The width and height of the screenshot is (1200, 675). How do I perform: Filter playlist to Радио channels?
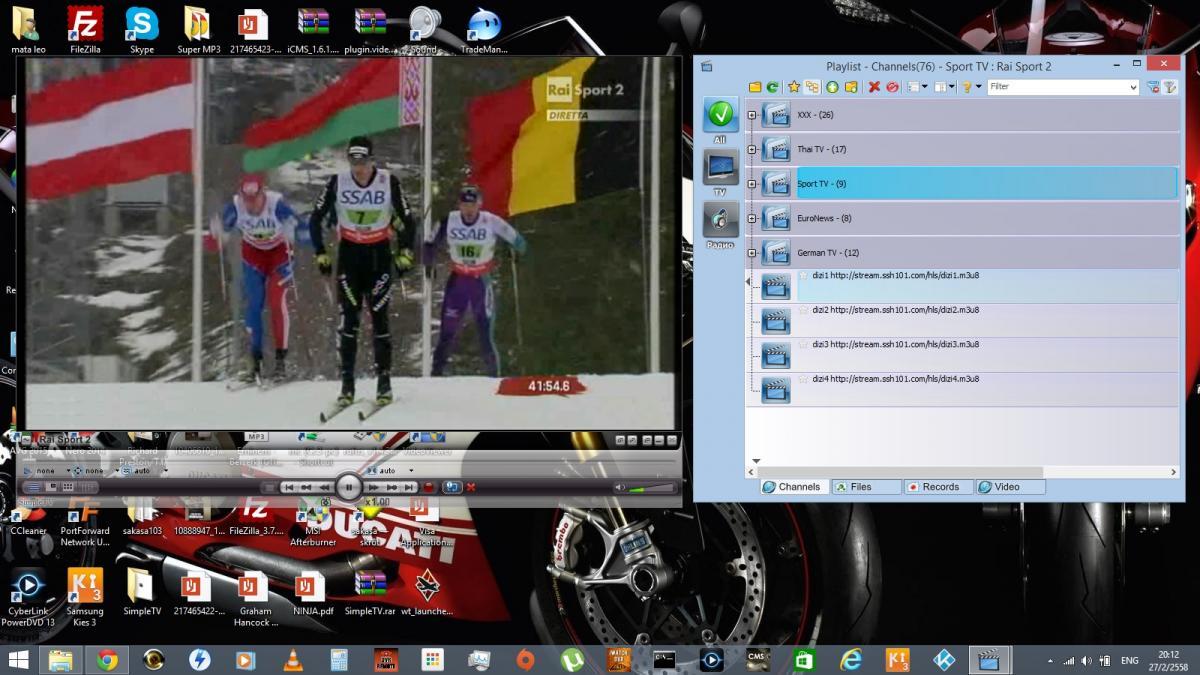pos(720,219)
